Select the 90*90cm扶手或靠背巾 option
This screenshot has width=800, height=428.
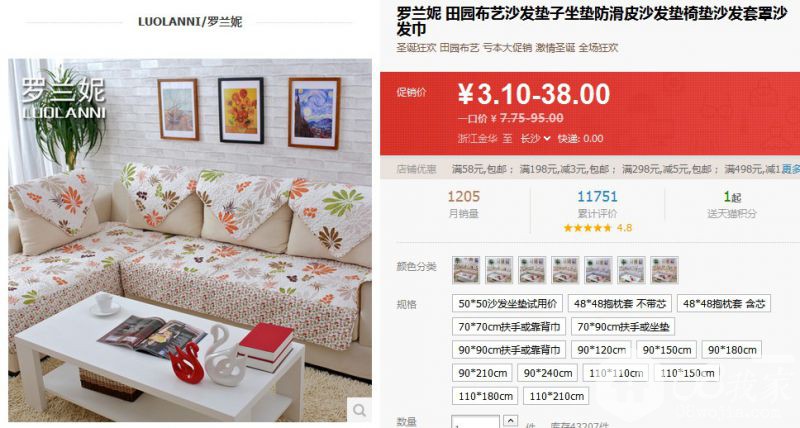(x=509, y=350)
